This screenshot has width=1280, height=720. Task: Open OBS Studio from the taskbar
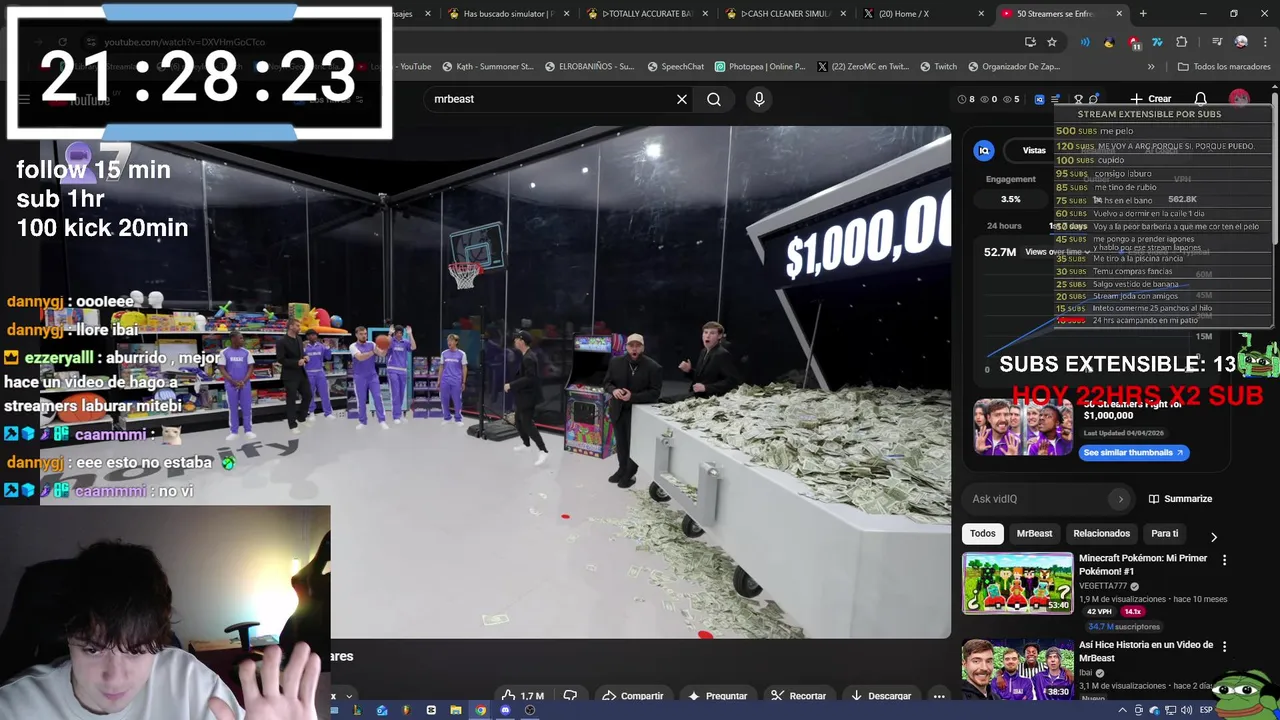coord(530,710)
